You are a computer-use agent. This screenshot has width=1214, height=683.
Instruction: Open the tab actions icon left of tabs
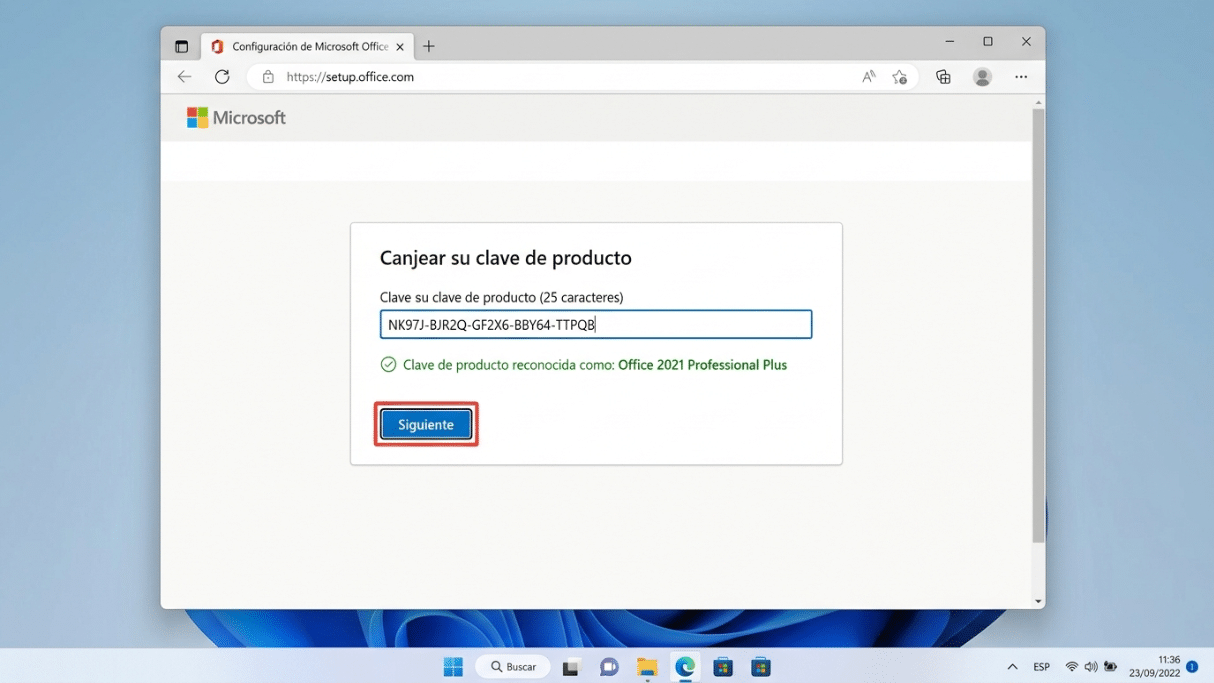click(181, 45)
